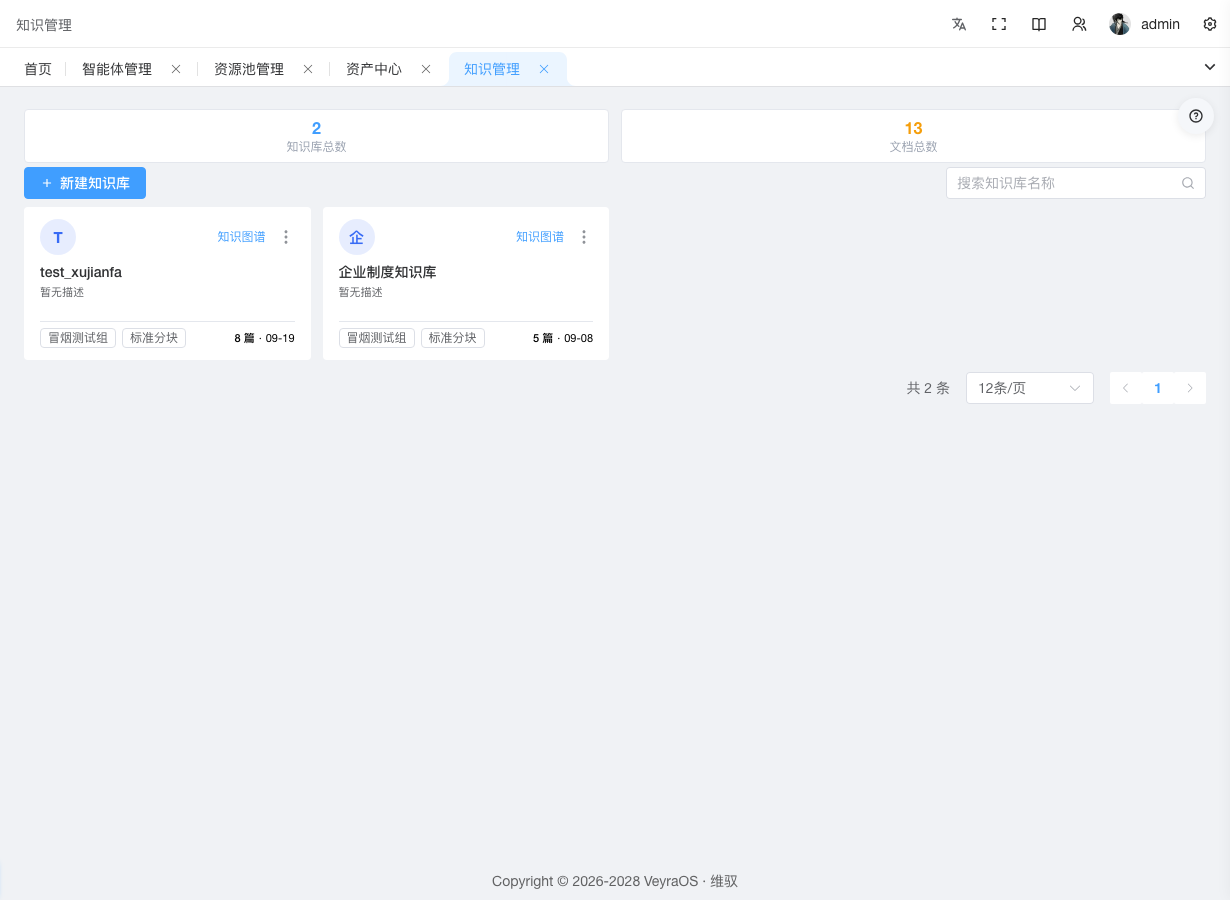Click the 8 篇 · 09-19 text
This screenshot has width=1230, height=900.
264,338
